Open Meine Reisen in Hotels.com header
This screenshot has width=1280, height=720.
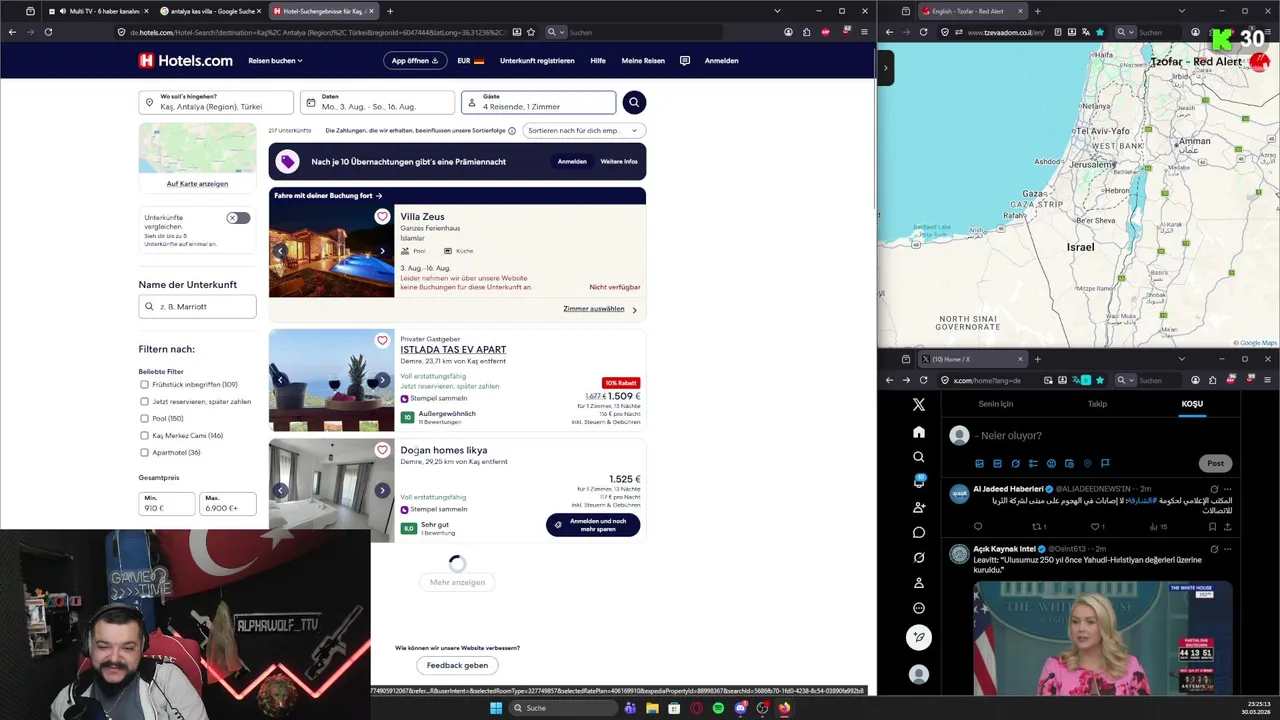(x=643, y=60)
